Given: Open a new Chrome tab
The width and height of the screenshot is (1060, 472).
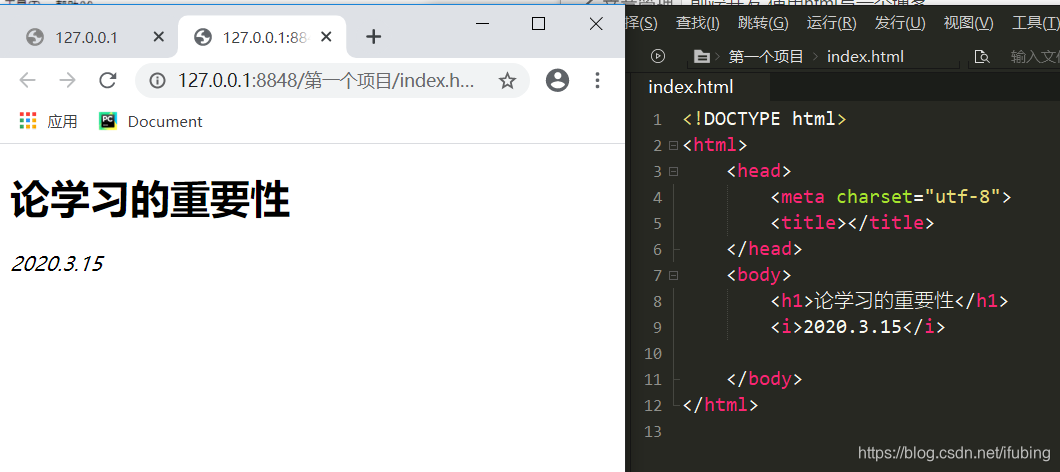Looking at the screenshot, I should tap(373, 37).
